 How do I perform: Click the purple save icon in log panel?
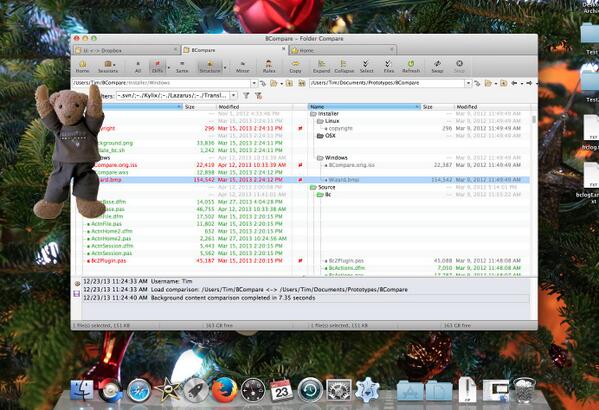pyautogui.click(x=76, y=293)
